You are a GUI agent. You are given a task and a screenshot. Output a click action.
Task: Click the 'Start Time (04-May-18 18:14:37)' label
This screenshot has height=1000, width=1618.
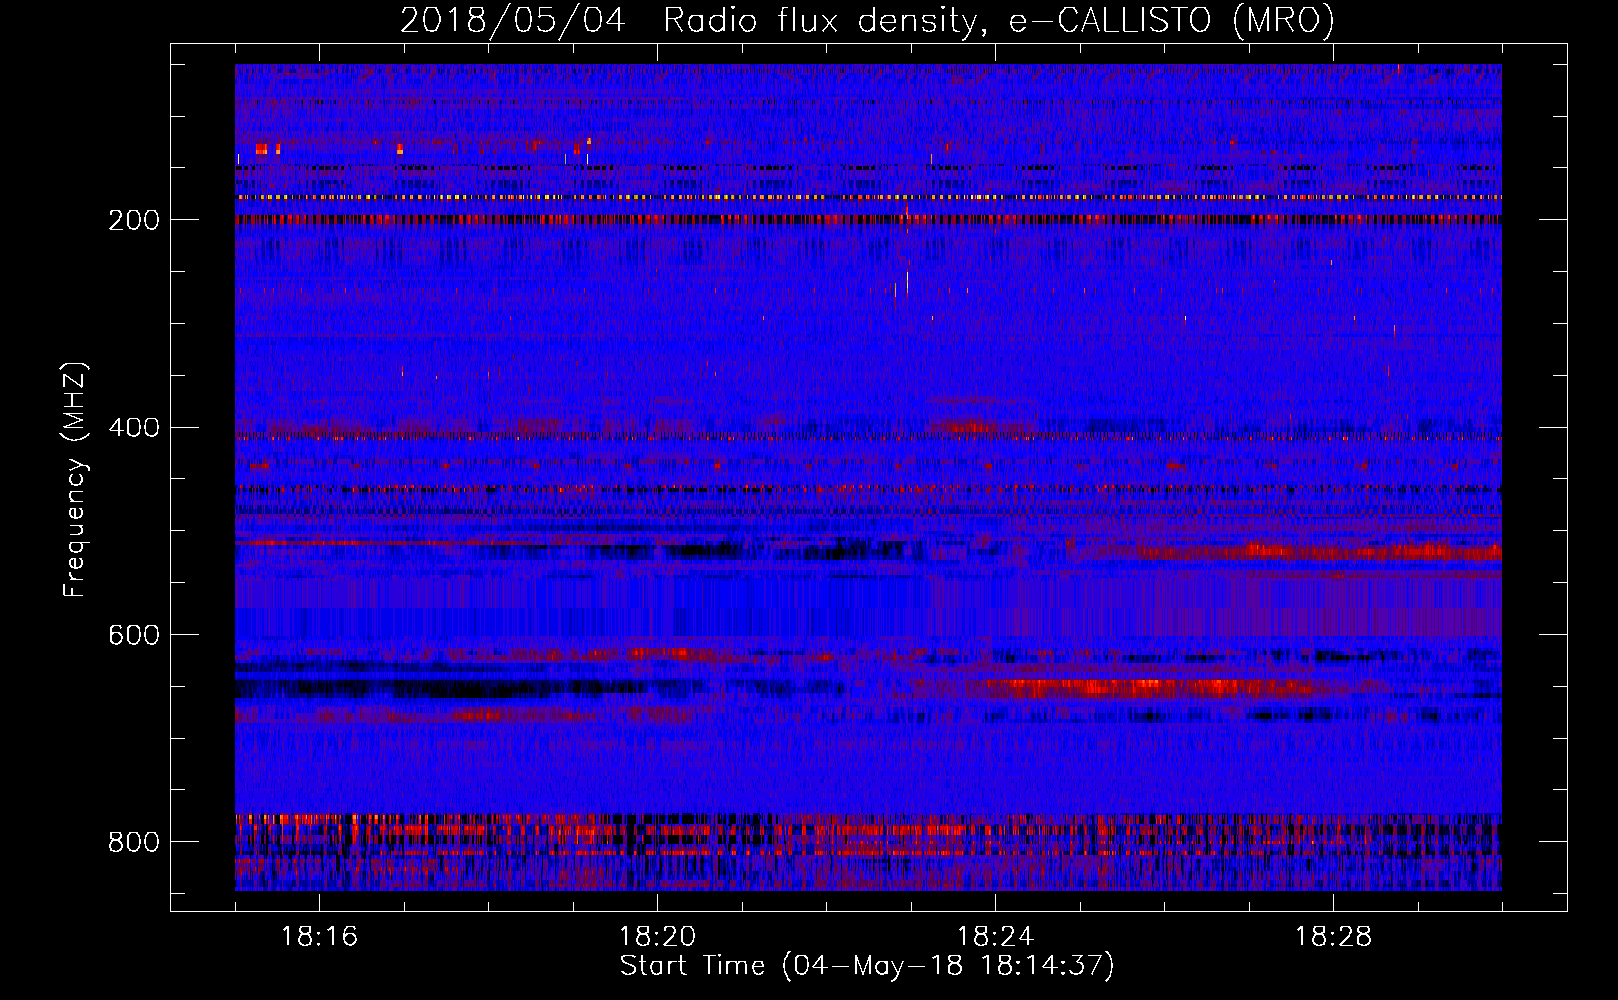867,966
